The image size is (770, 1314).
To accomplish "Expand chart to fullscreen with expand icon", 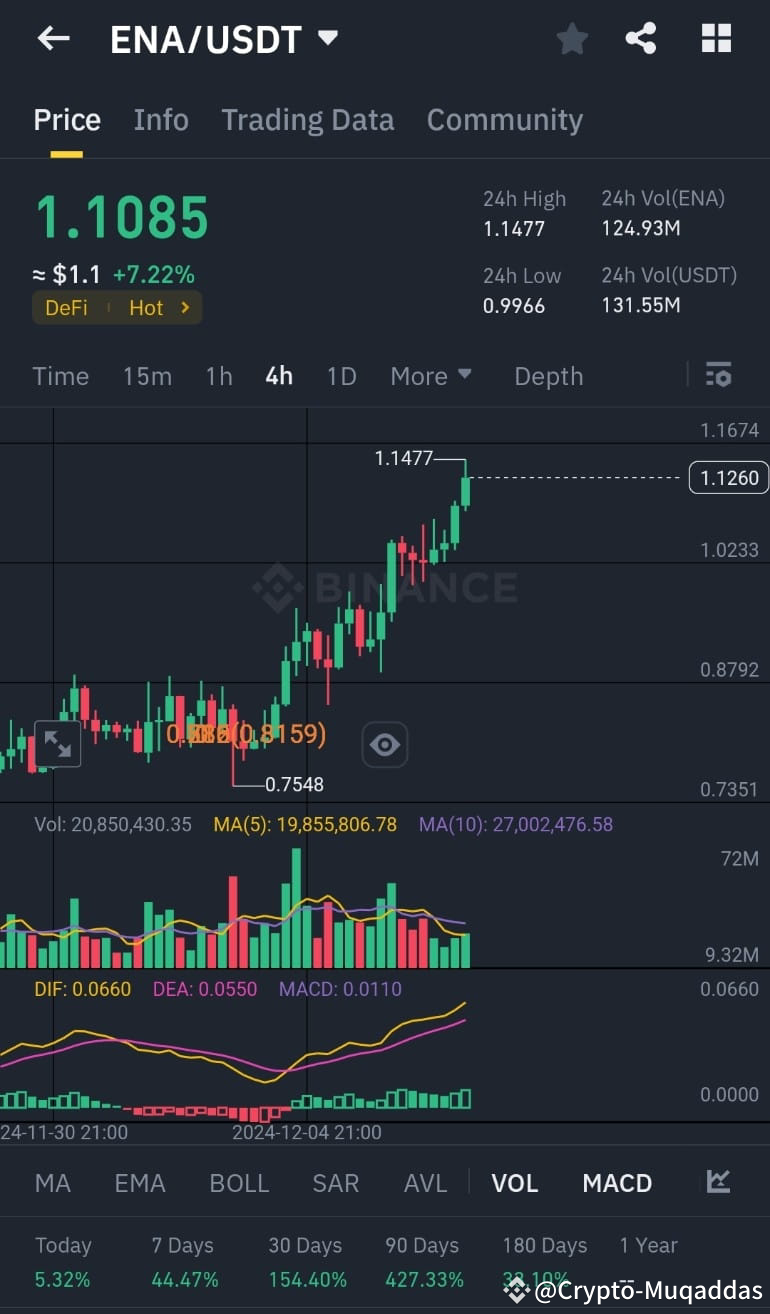I will point(58,744).
